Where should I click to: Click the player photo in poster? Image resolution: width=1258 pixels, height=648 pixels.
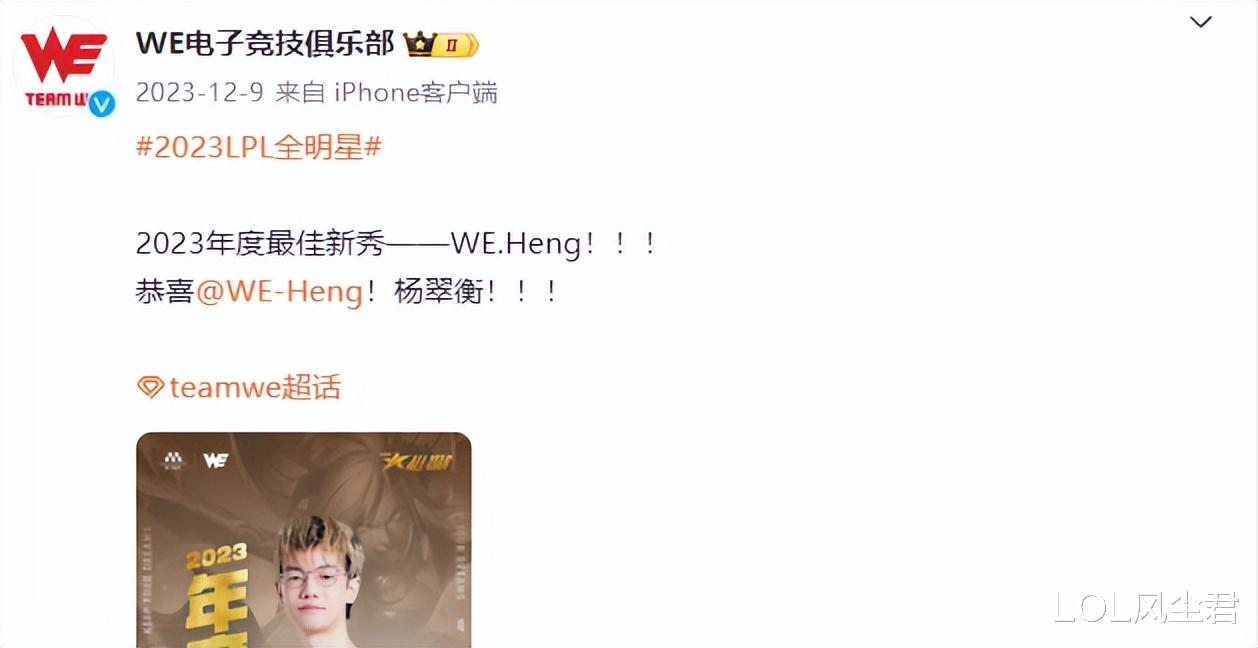(x=320, y=584)
